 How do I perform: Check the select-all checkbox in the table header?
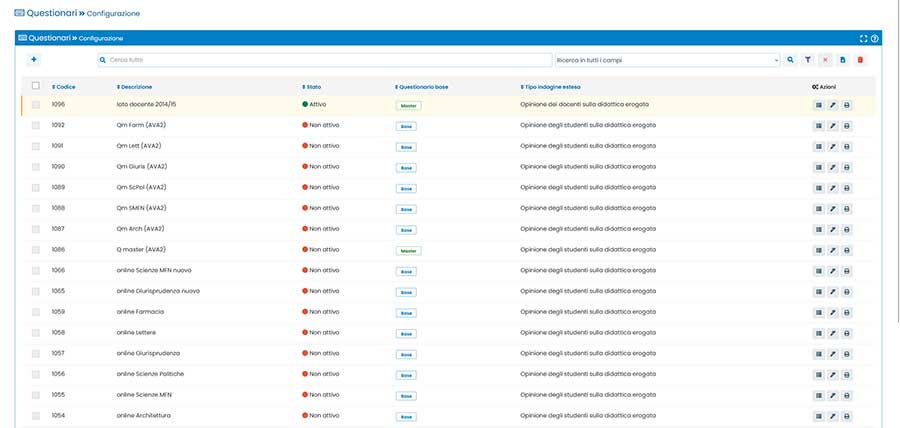(x=36, y=86)
